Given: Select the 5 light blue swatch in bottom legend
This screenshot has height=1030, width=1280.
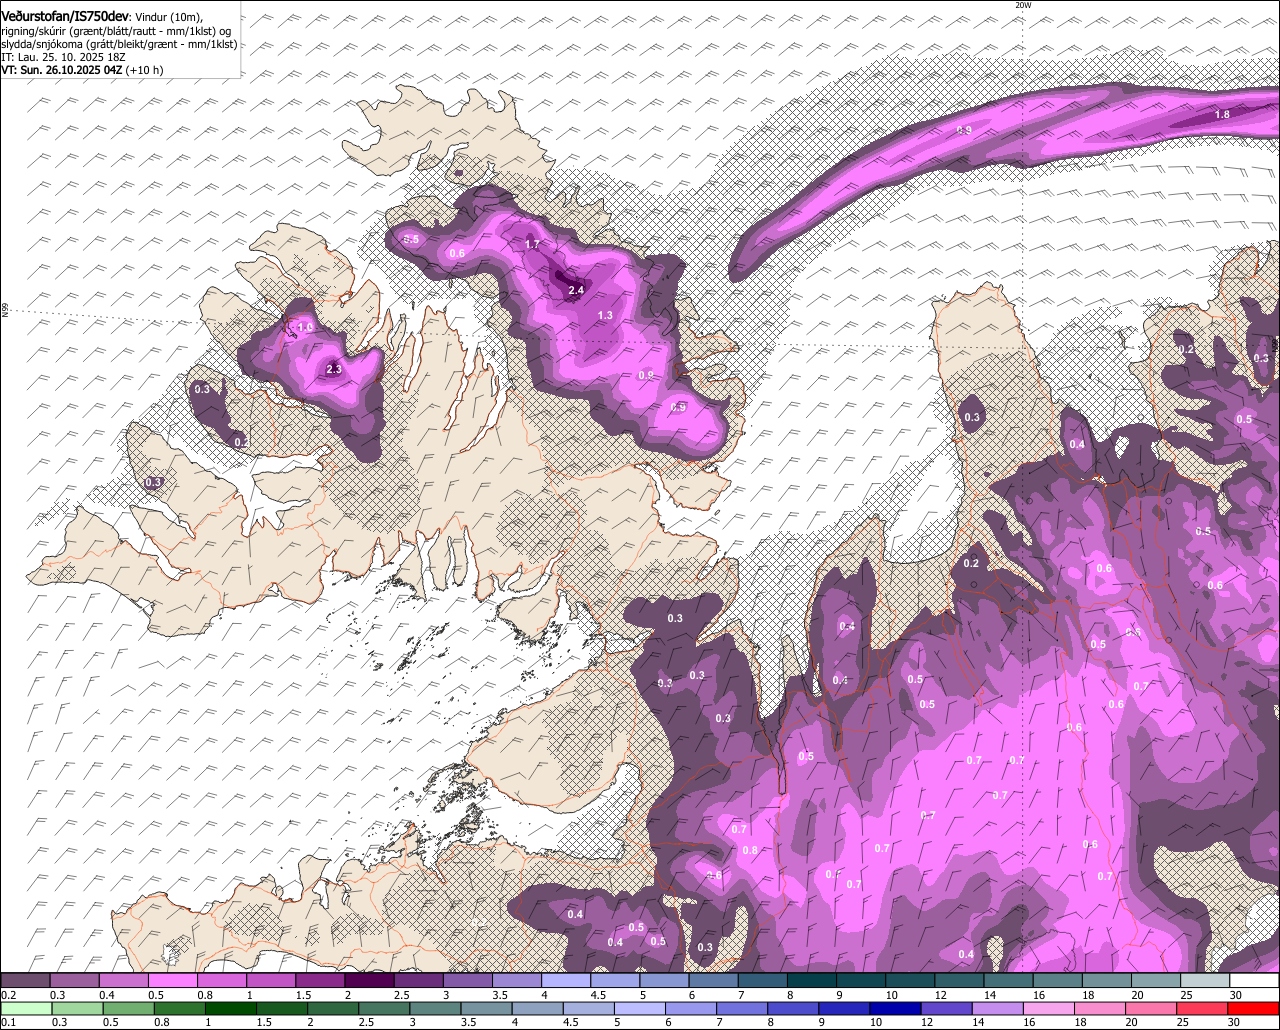Looking at the screenshot, I should (642, 1008).
